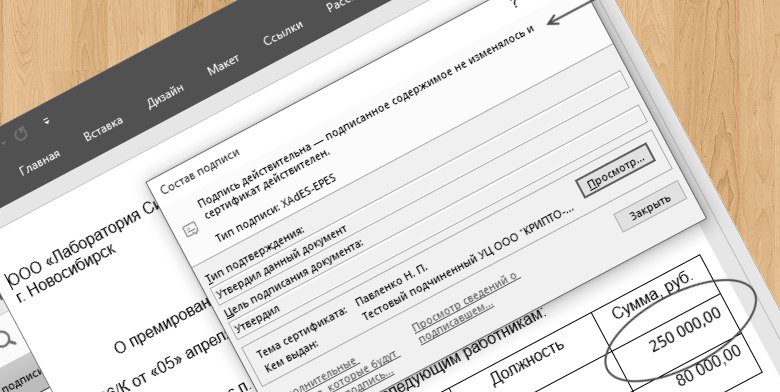Click the Состав подписи dialog title
This screenshot has height=392, width=780.
click(199, 171)
